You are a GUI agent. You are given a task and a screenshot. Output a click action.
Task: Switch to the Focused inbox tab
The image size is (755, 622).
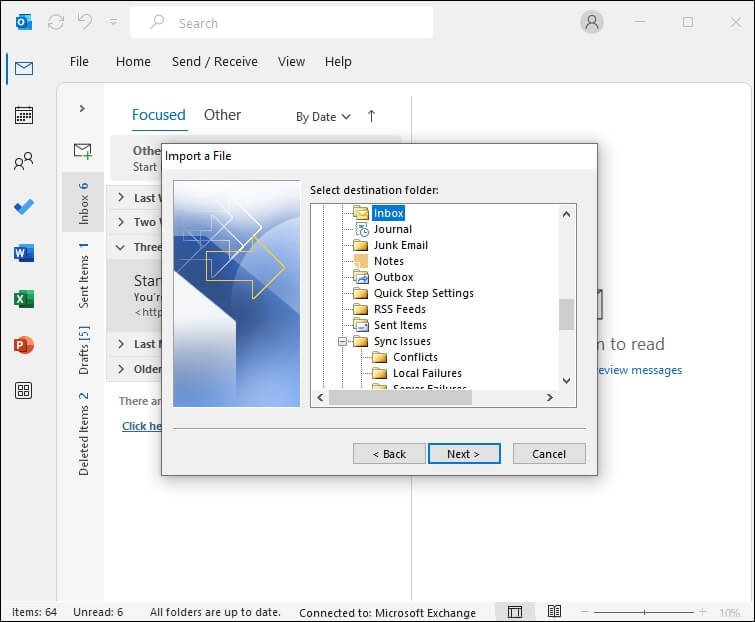pos(158,115)
